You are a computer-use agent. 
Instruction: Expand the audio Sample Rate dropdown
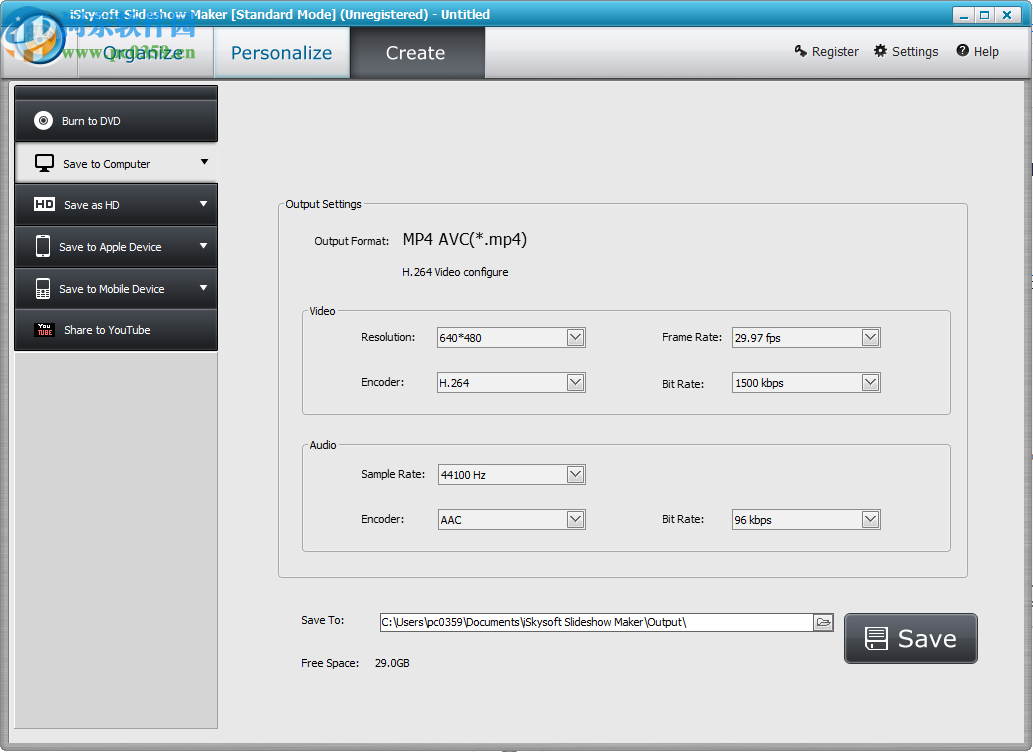[575, 475]
